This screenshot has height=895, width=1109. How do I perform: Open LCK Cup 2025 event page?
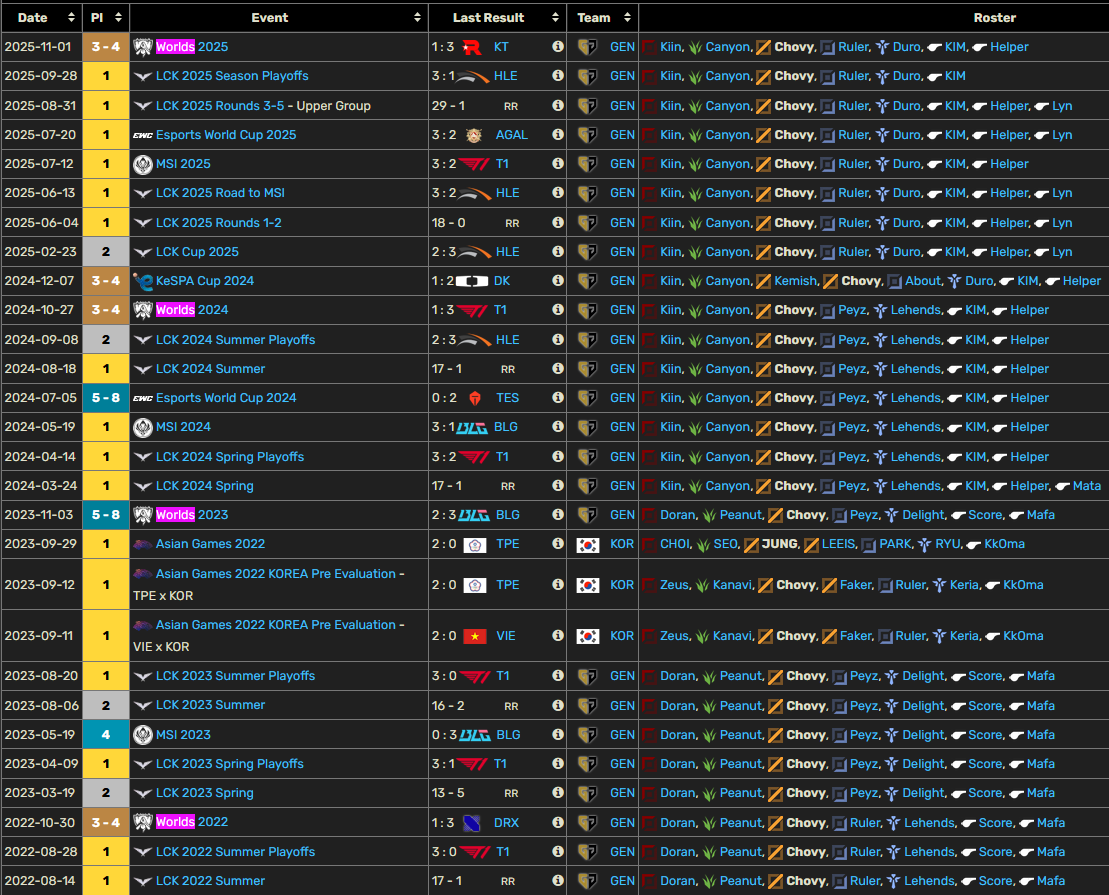click(x=197, y=251)
